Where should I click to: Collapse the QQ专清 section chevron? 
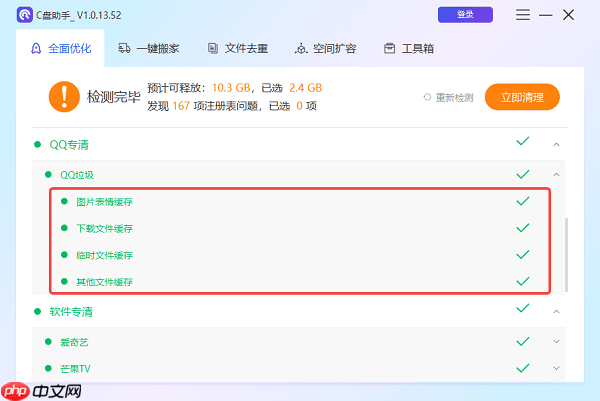(x=556, y=145)
